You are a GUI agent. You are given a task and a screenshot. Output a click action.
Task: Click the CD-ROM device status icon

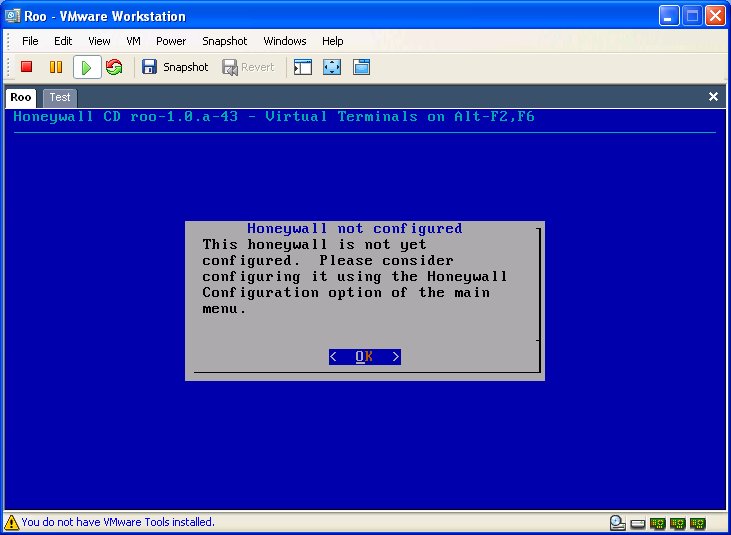coord(617,523)
